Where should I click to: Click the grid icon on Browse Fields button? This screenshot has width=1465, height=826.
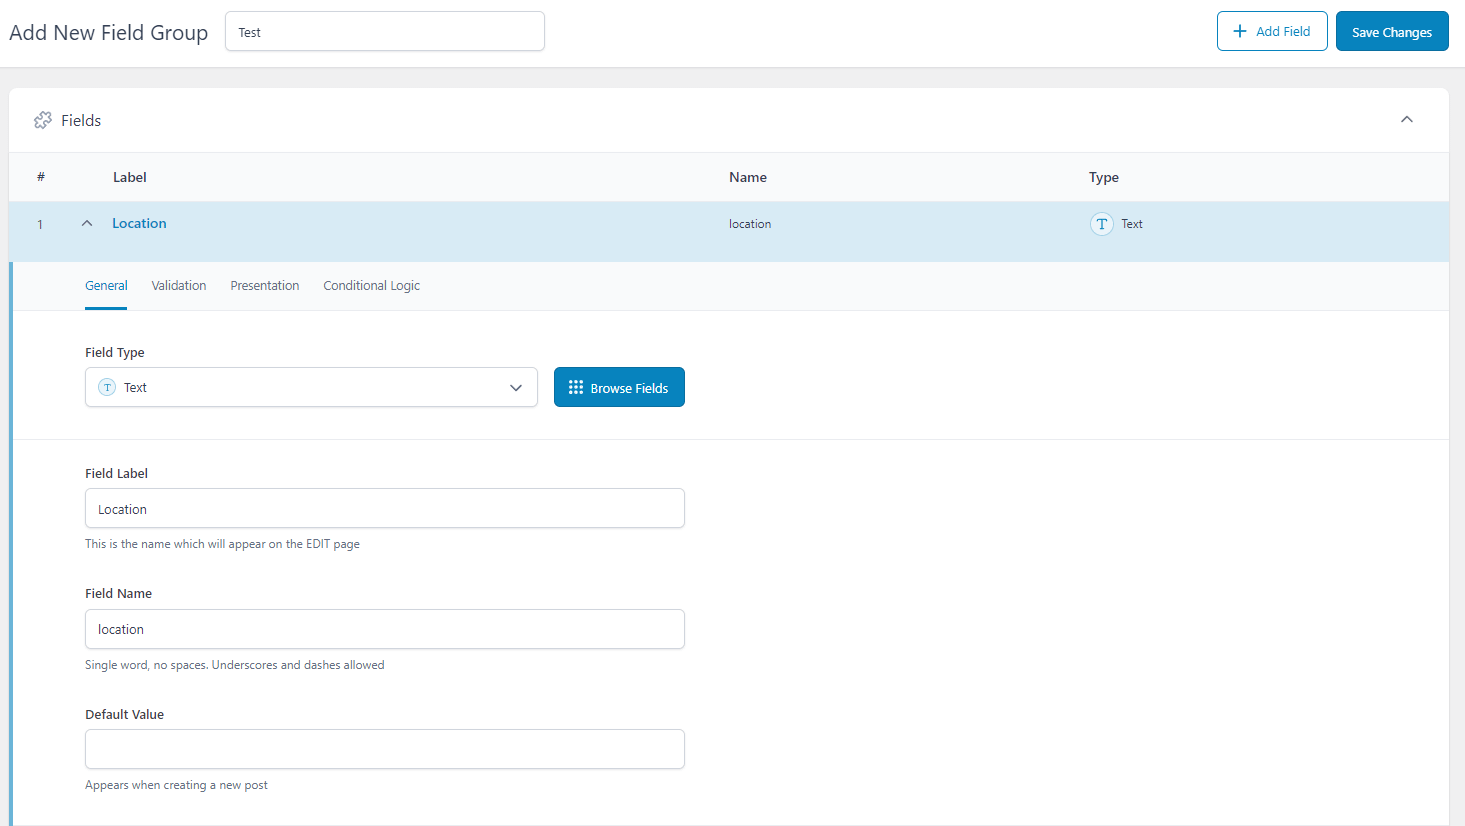[575, 387]
